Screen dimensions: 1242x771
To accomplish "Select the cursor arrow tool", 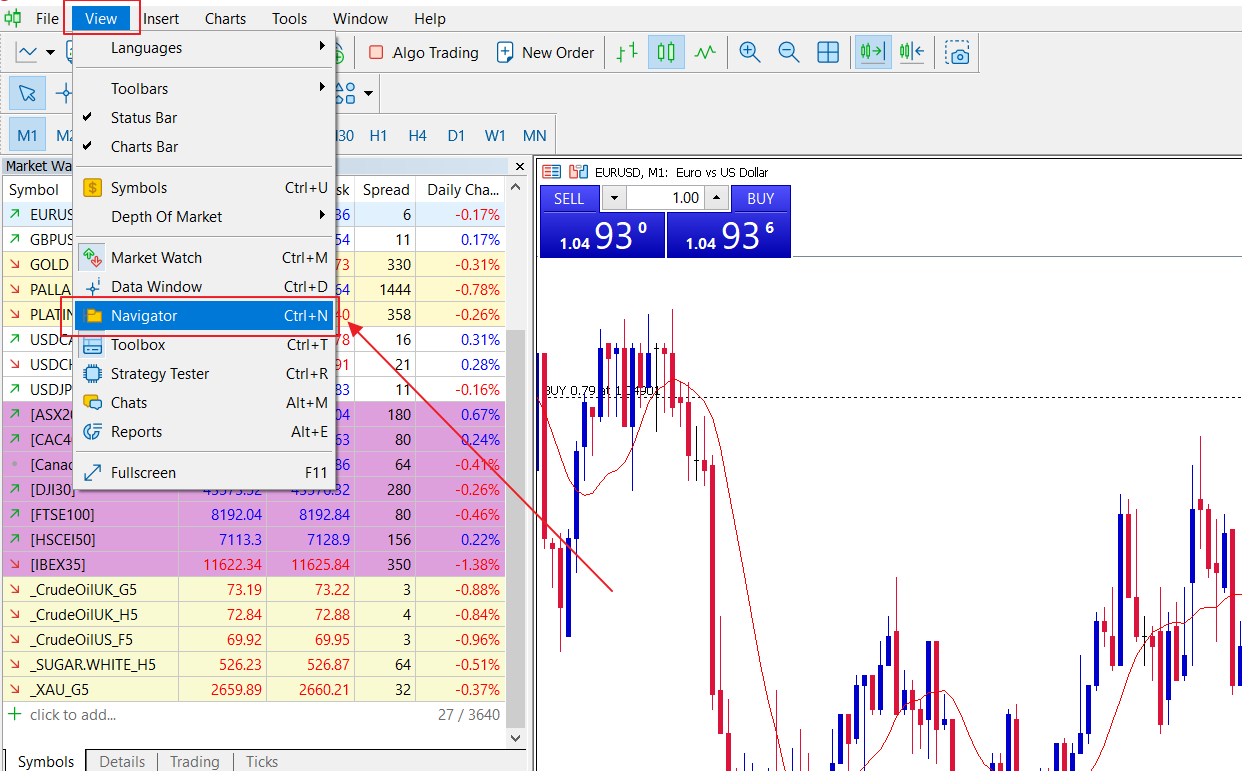I will point(27,94).
